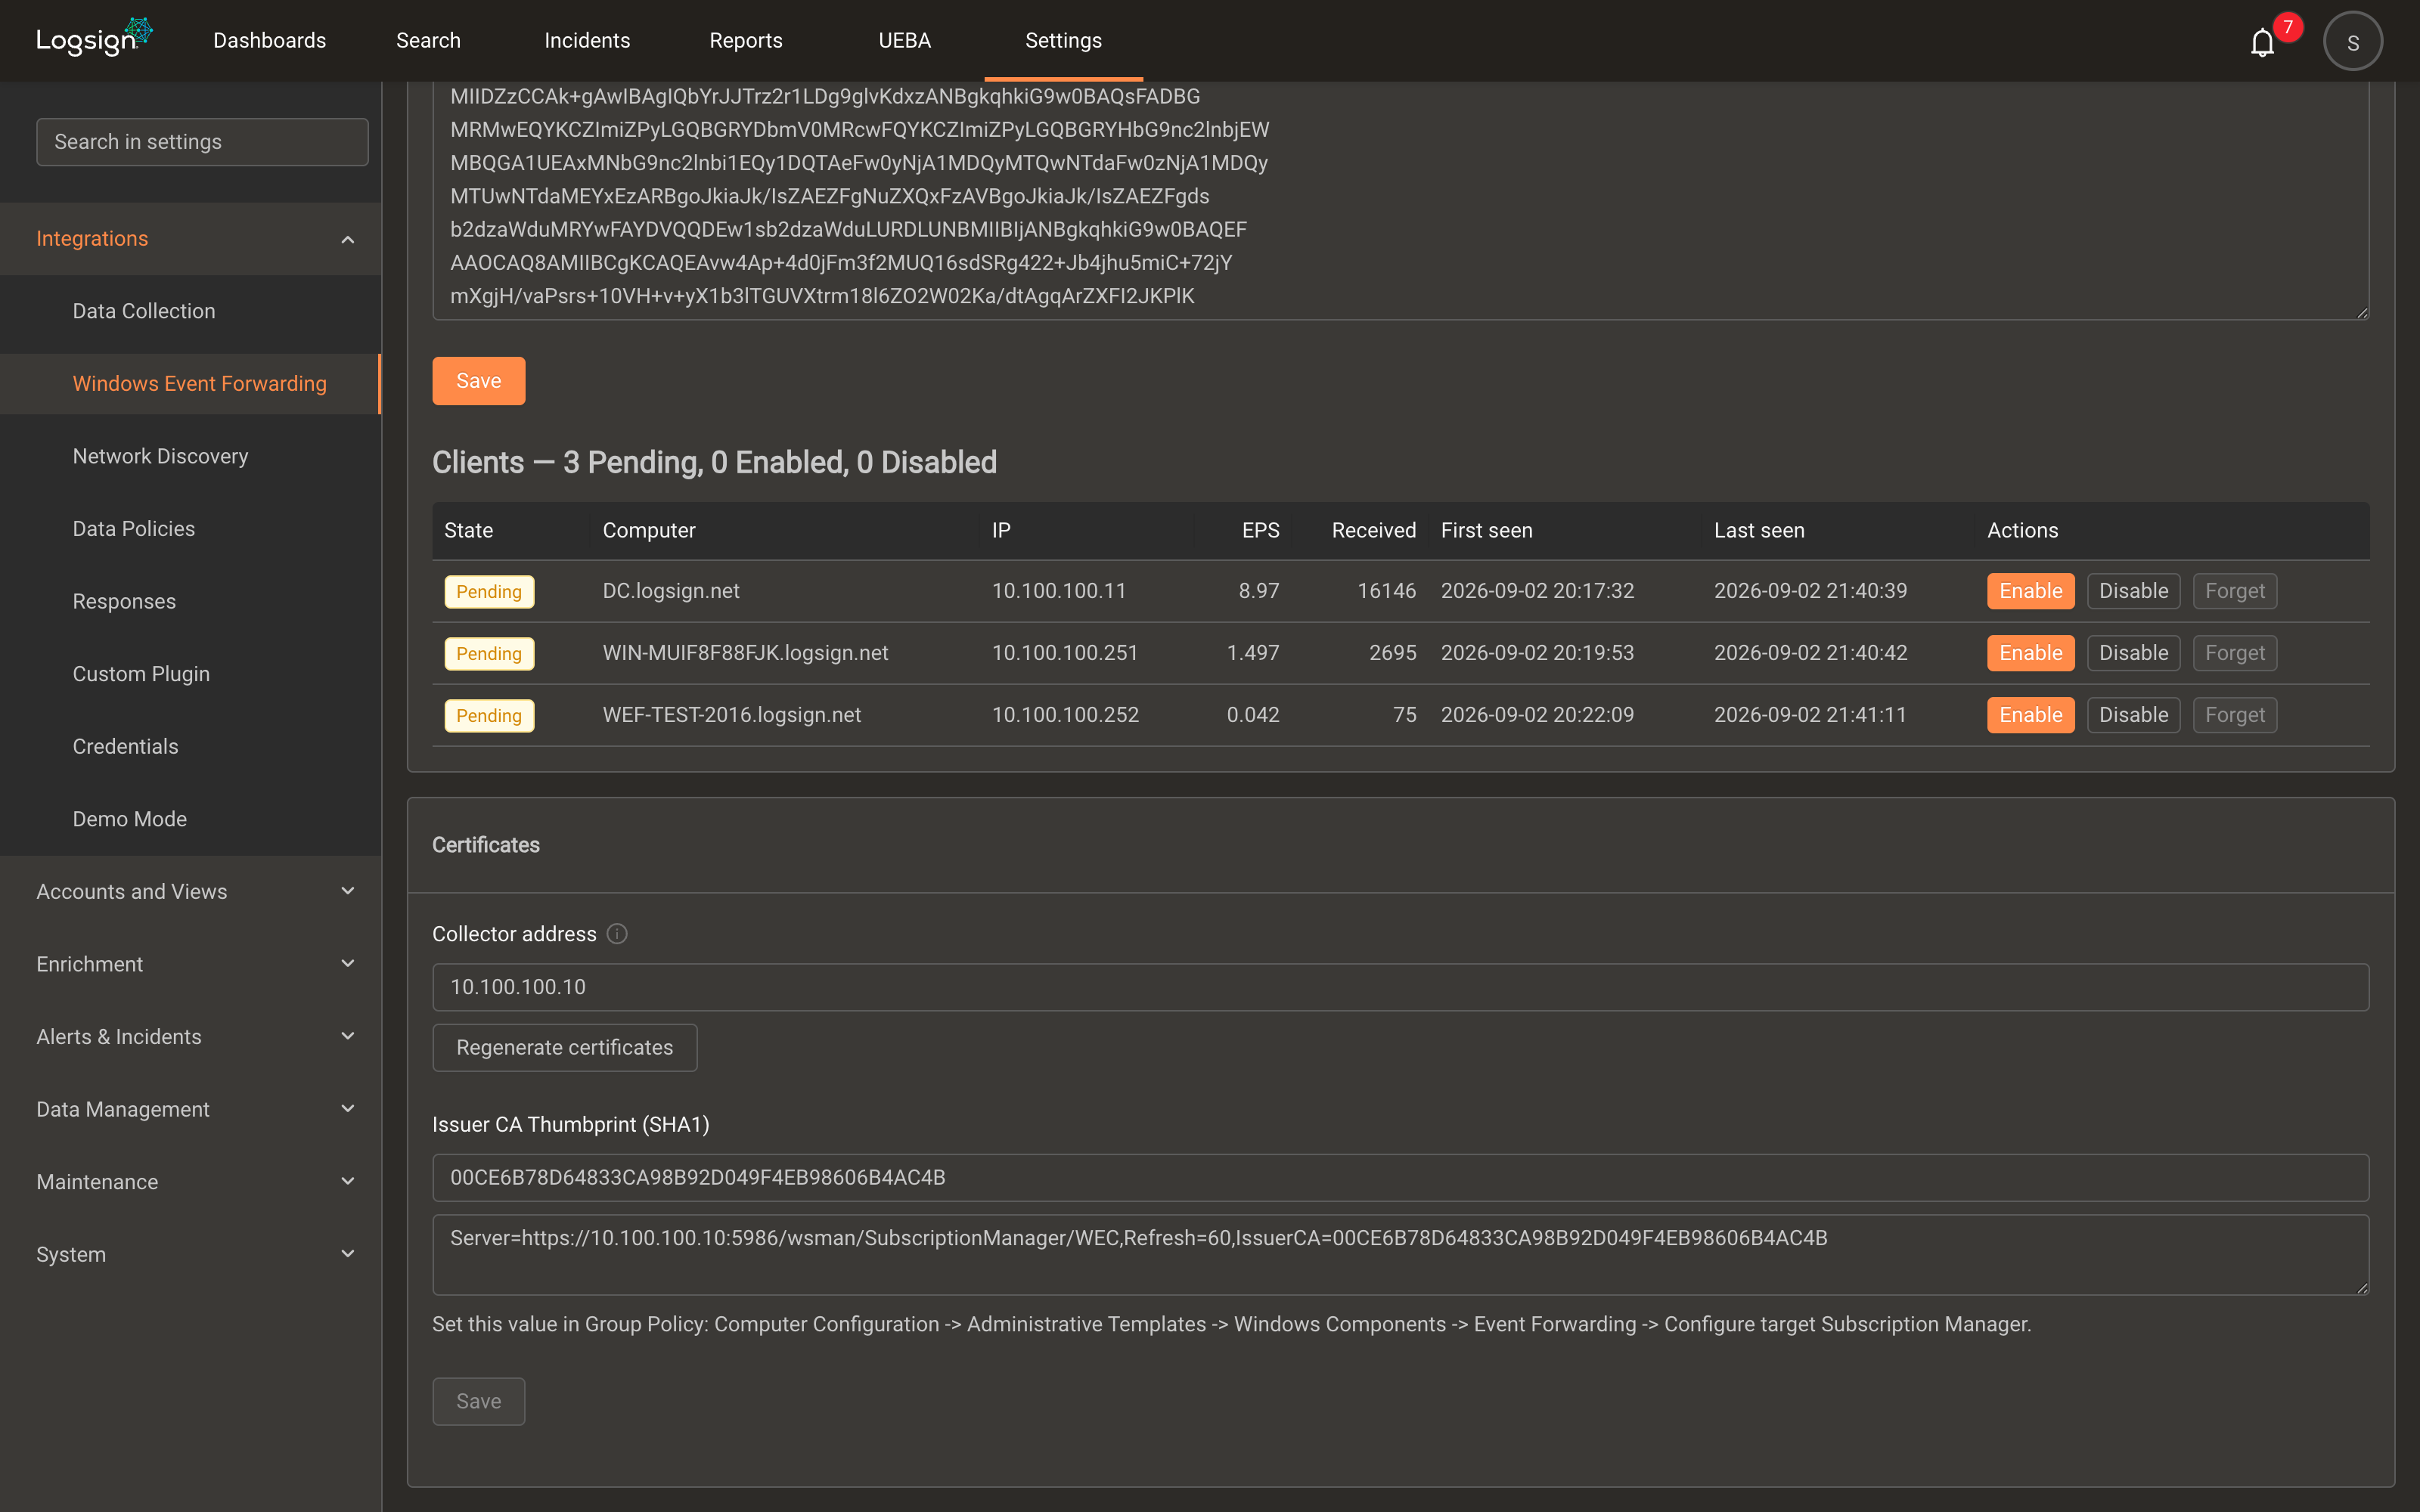The height and width of the screenshot is (1512, 2420).
Task: Select Windows Event Forwarding in sidebar
Action: point(190,384)
